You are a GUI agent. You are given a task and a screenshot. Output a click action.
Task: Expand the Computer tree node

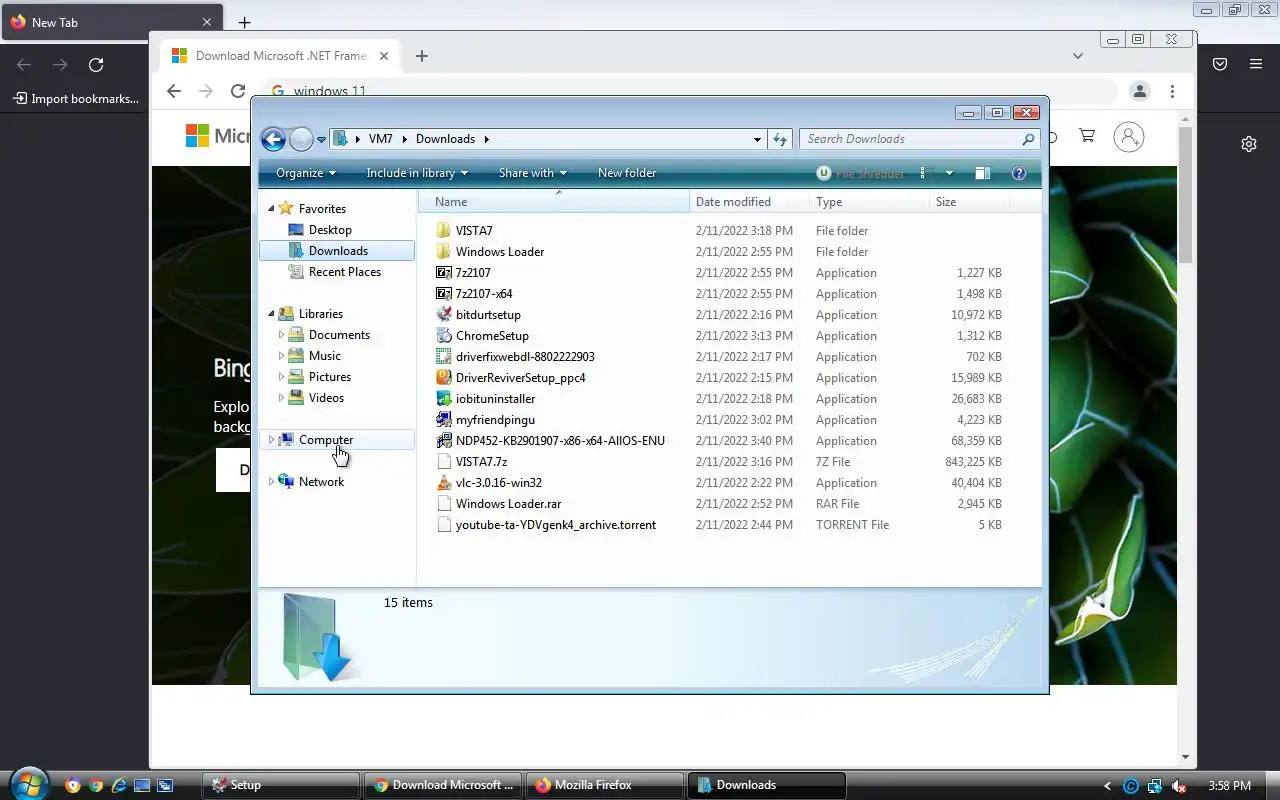coord(271,439)
